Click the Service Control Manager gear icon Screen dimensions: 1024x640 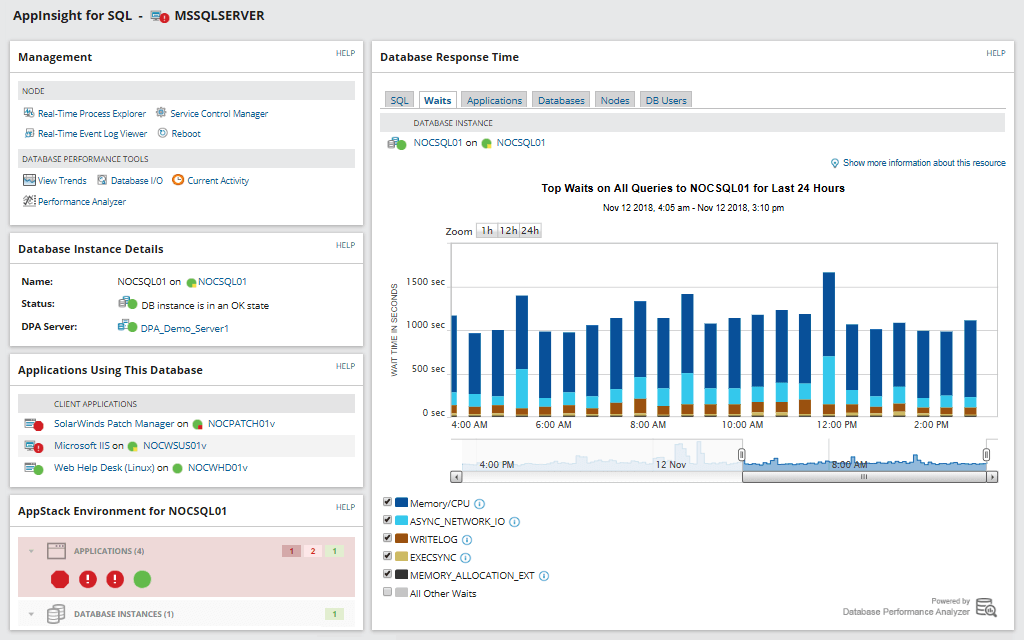(161, 112)
